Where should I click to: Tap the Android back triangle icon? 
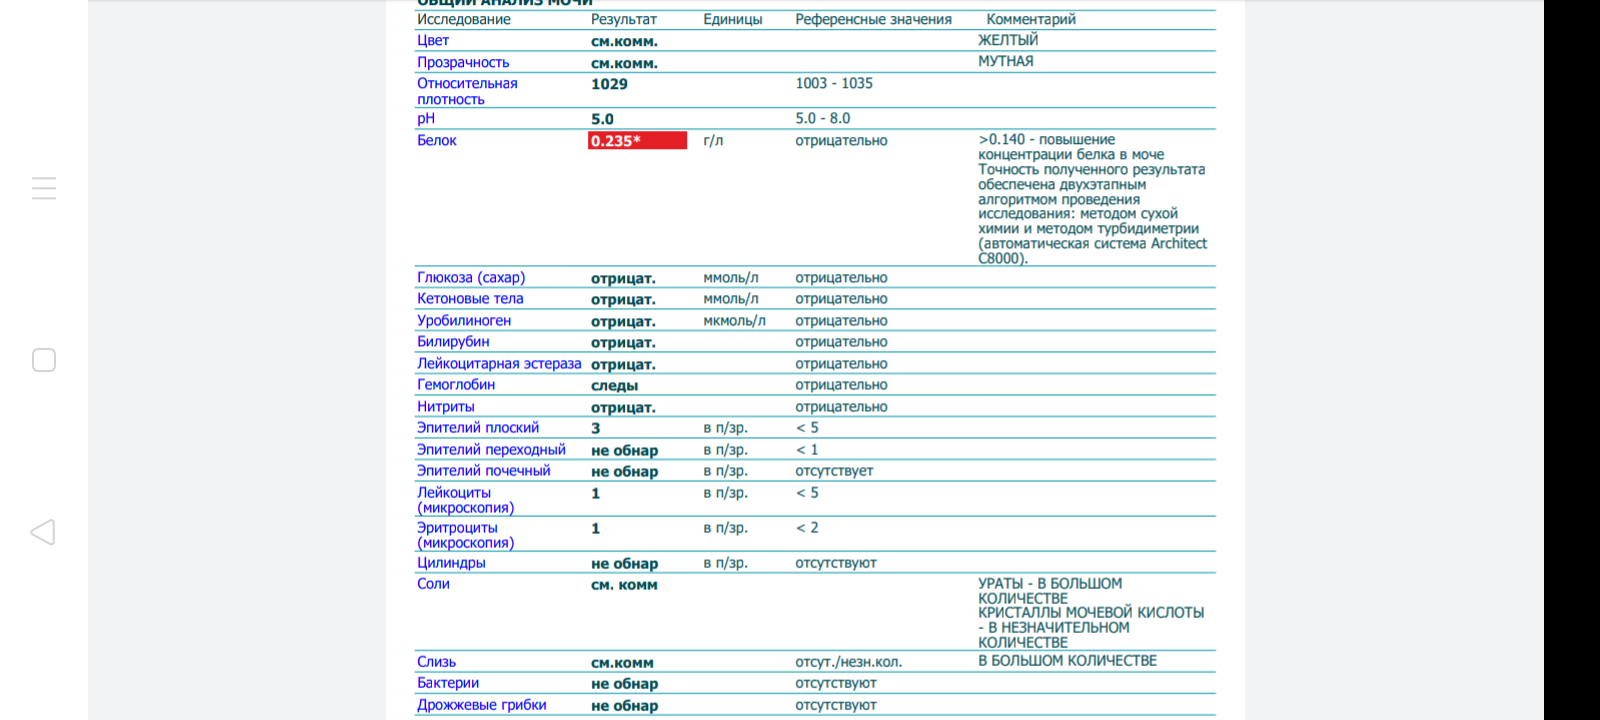43,532
